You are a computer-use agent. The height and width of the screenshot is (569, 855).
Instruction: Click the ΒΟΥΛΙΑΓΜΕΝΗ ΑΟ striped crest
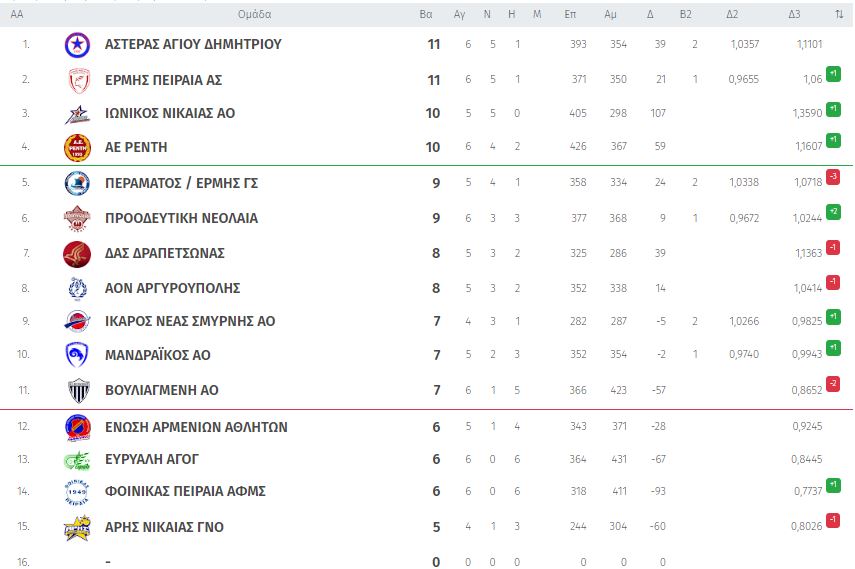click(x=77, y=390)
